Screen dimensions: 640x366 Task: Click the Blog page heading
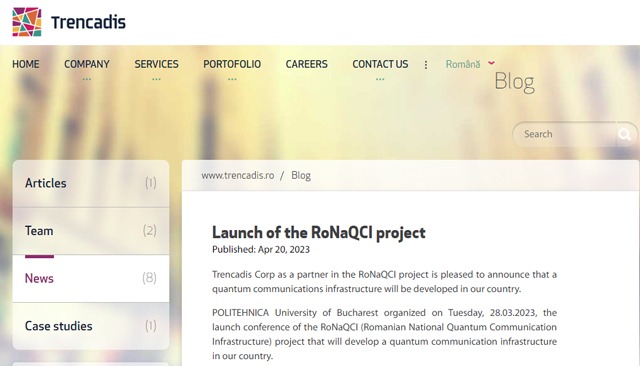coord(514,82)
